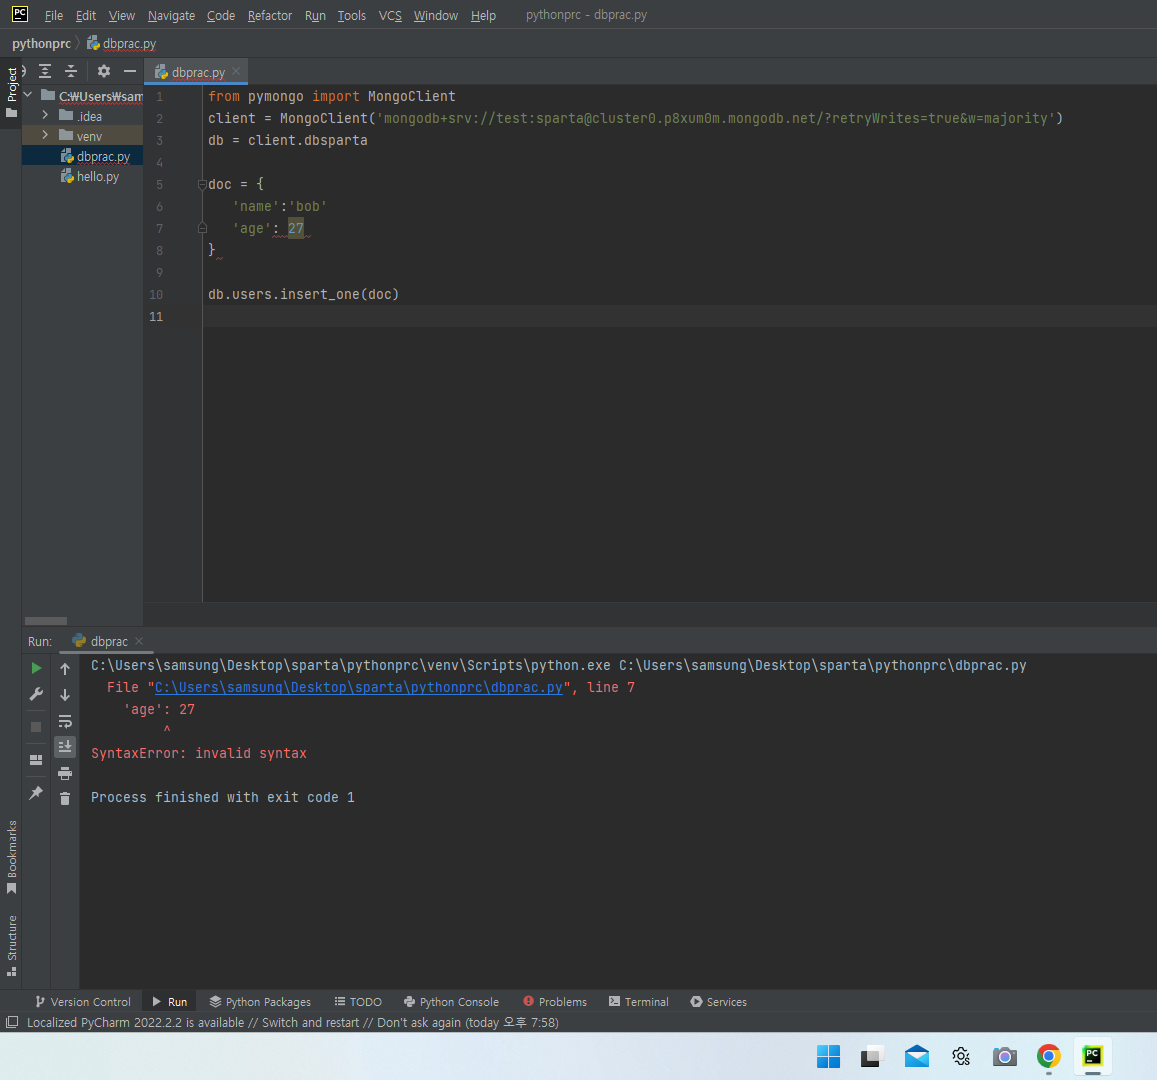
Task: Follow the dbprac.py file link in traceback
Action: pyautogui.click(x=359, y=688)
